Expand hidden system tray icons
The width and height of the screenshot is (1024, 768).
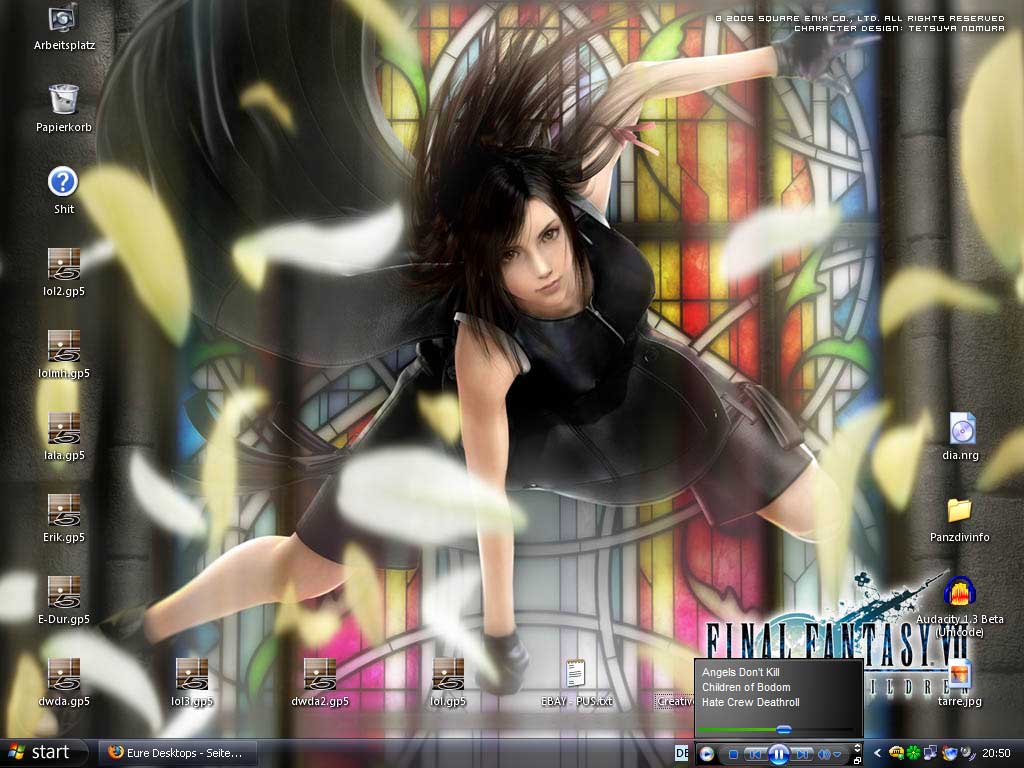click(878, 753)
